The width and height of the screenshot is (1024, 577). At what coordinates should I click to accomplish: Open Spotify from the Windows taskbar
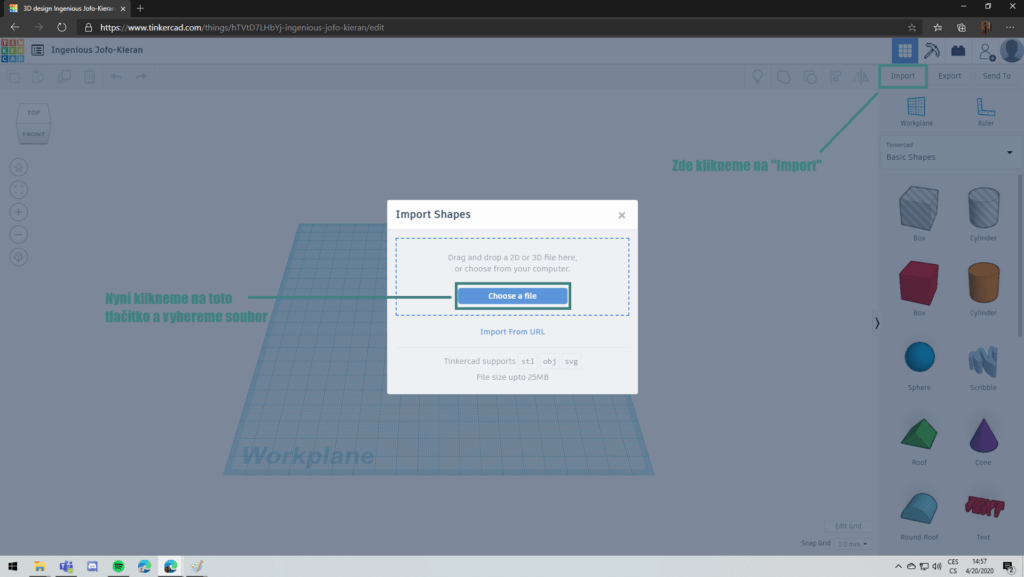click(x=118, y=566)
